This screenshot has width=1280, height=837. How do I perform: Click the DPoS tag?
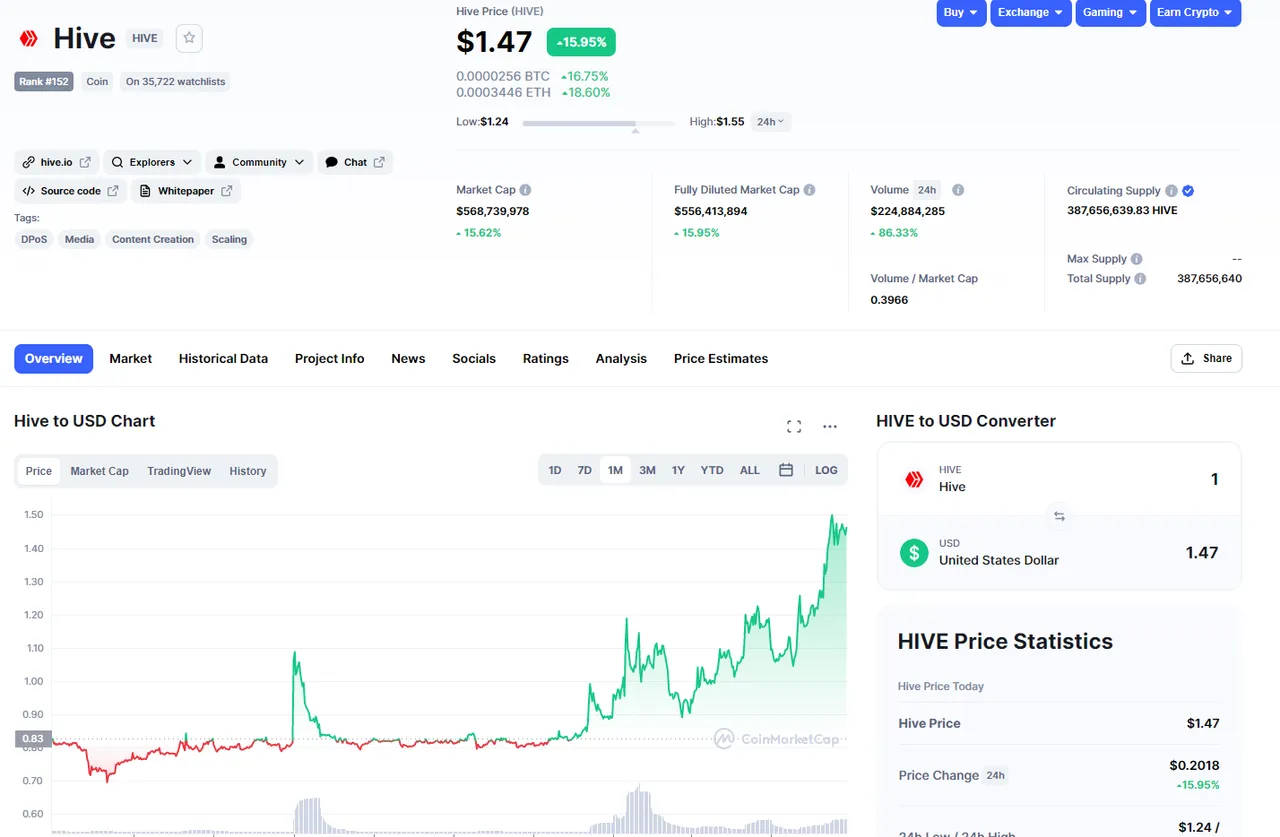(34, 240)
